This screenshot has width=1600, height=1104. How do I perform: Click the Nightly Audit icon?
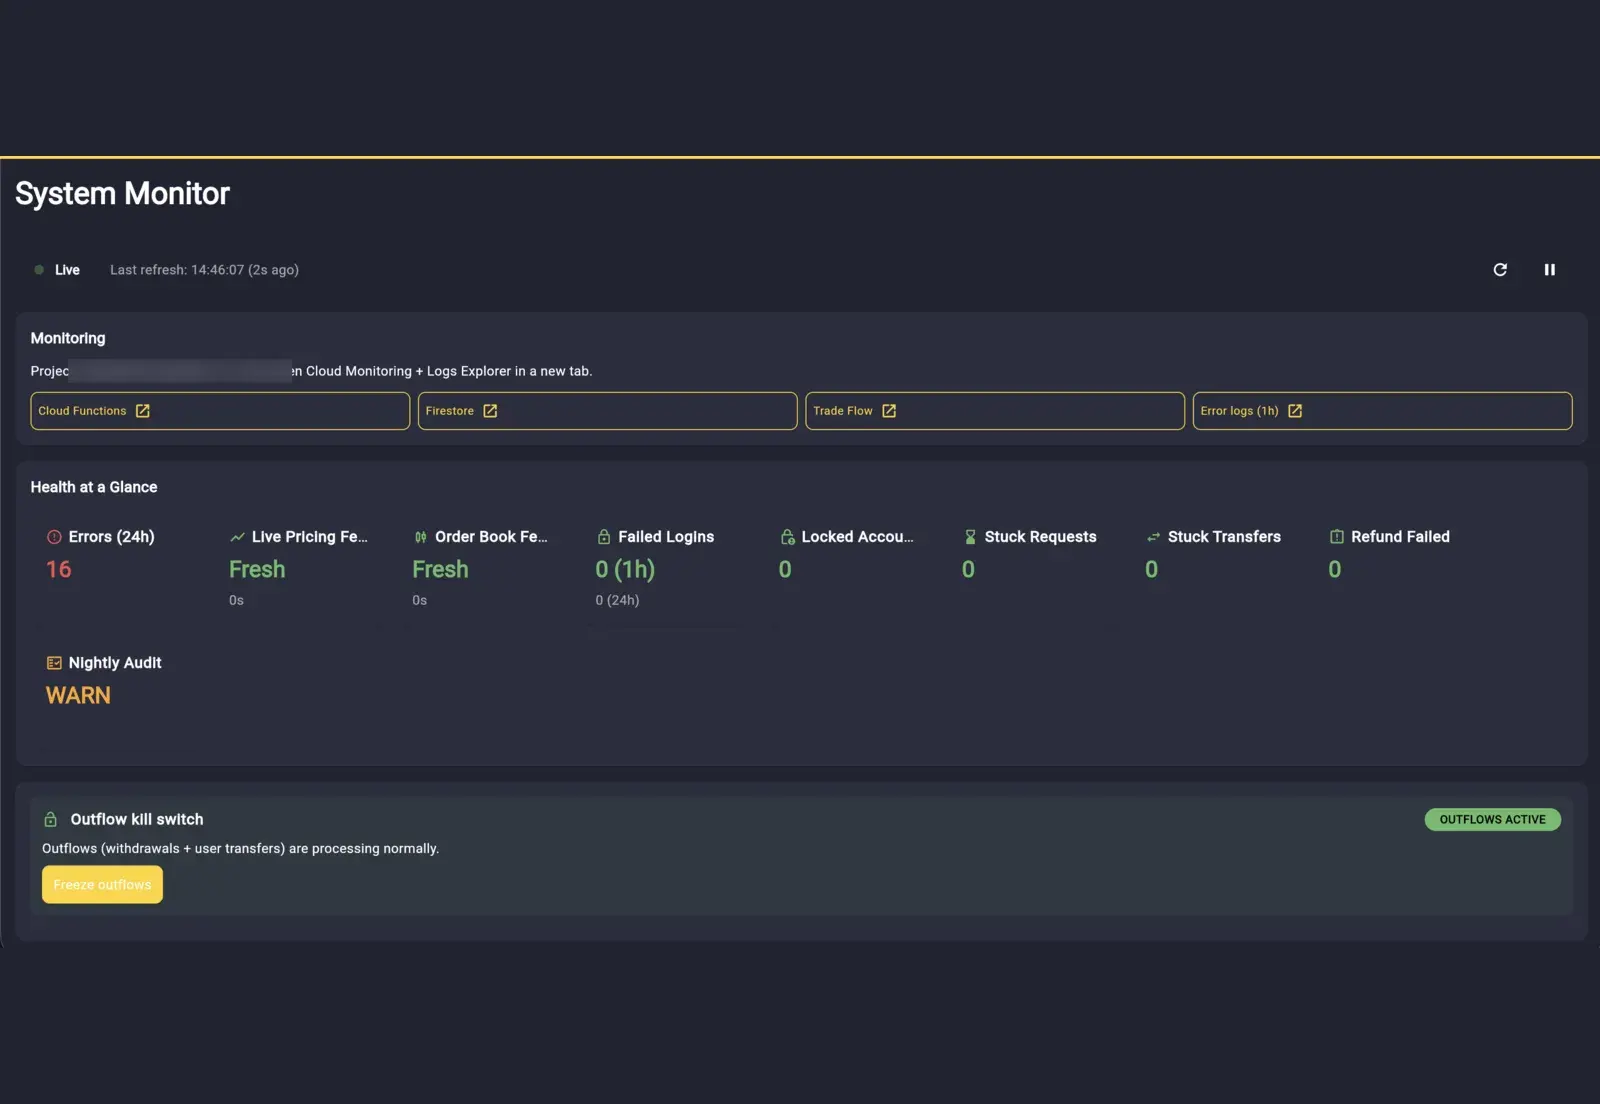54,663
